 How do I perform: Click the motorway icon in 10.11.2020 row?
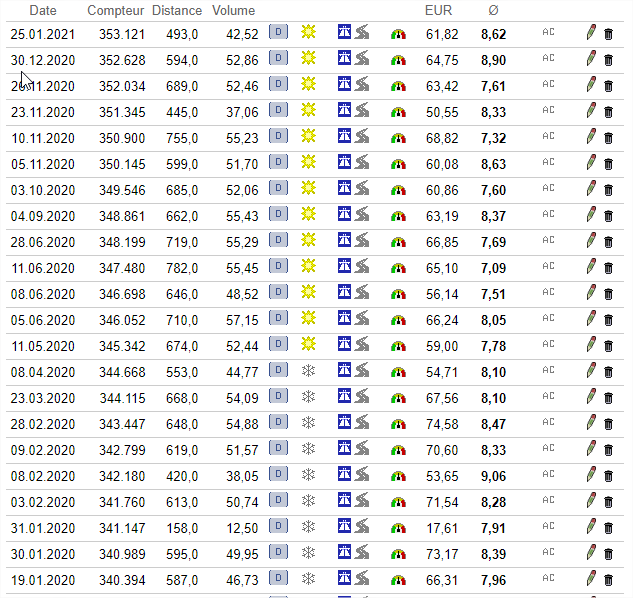point(344,137)
